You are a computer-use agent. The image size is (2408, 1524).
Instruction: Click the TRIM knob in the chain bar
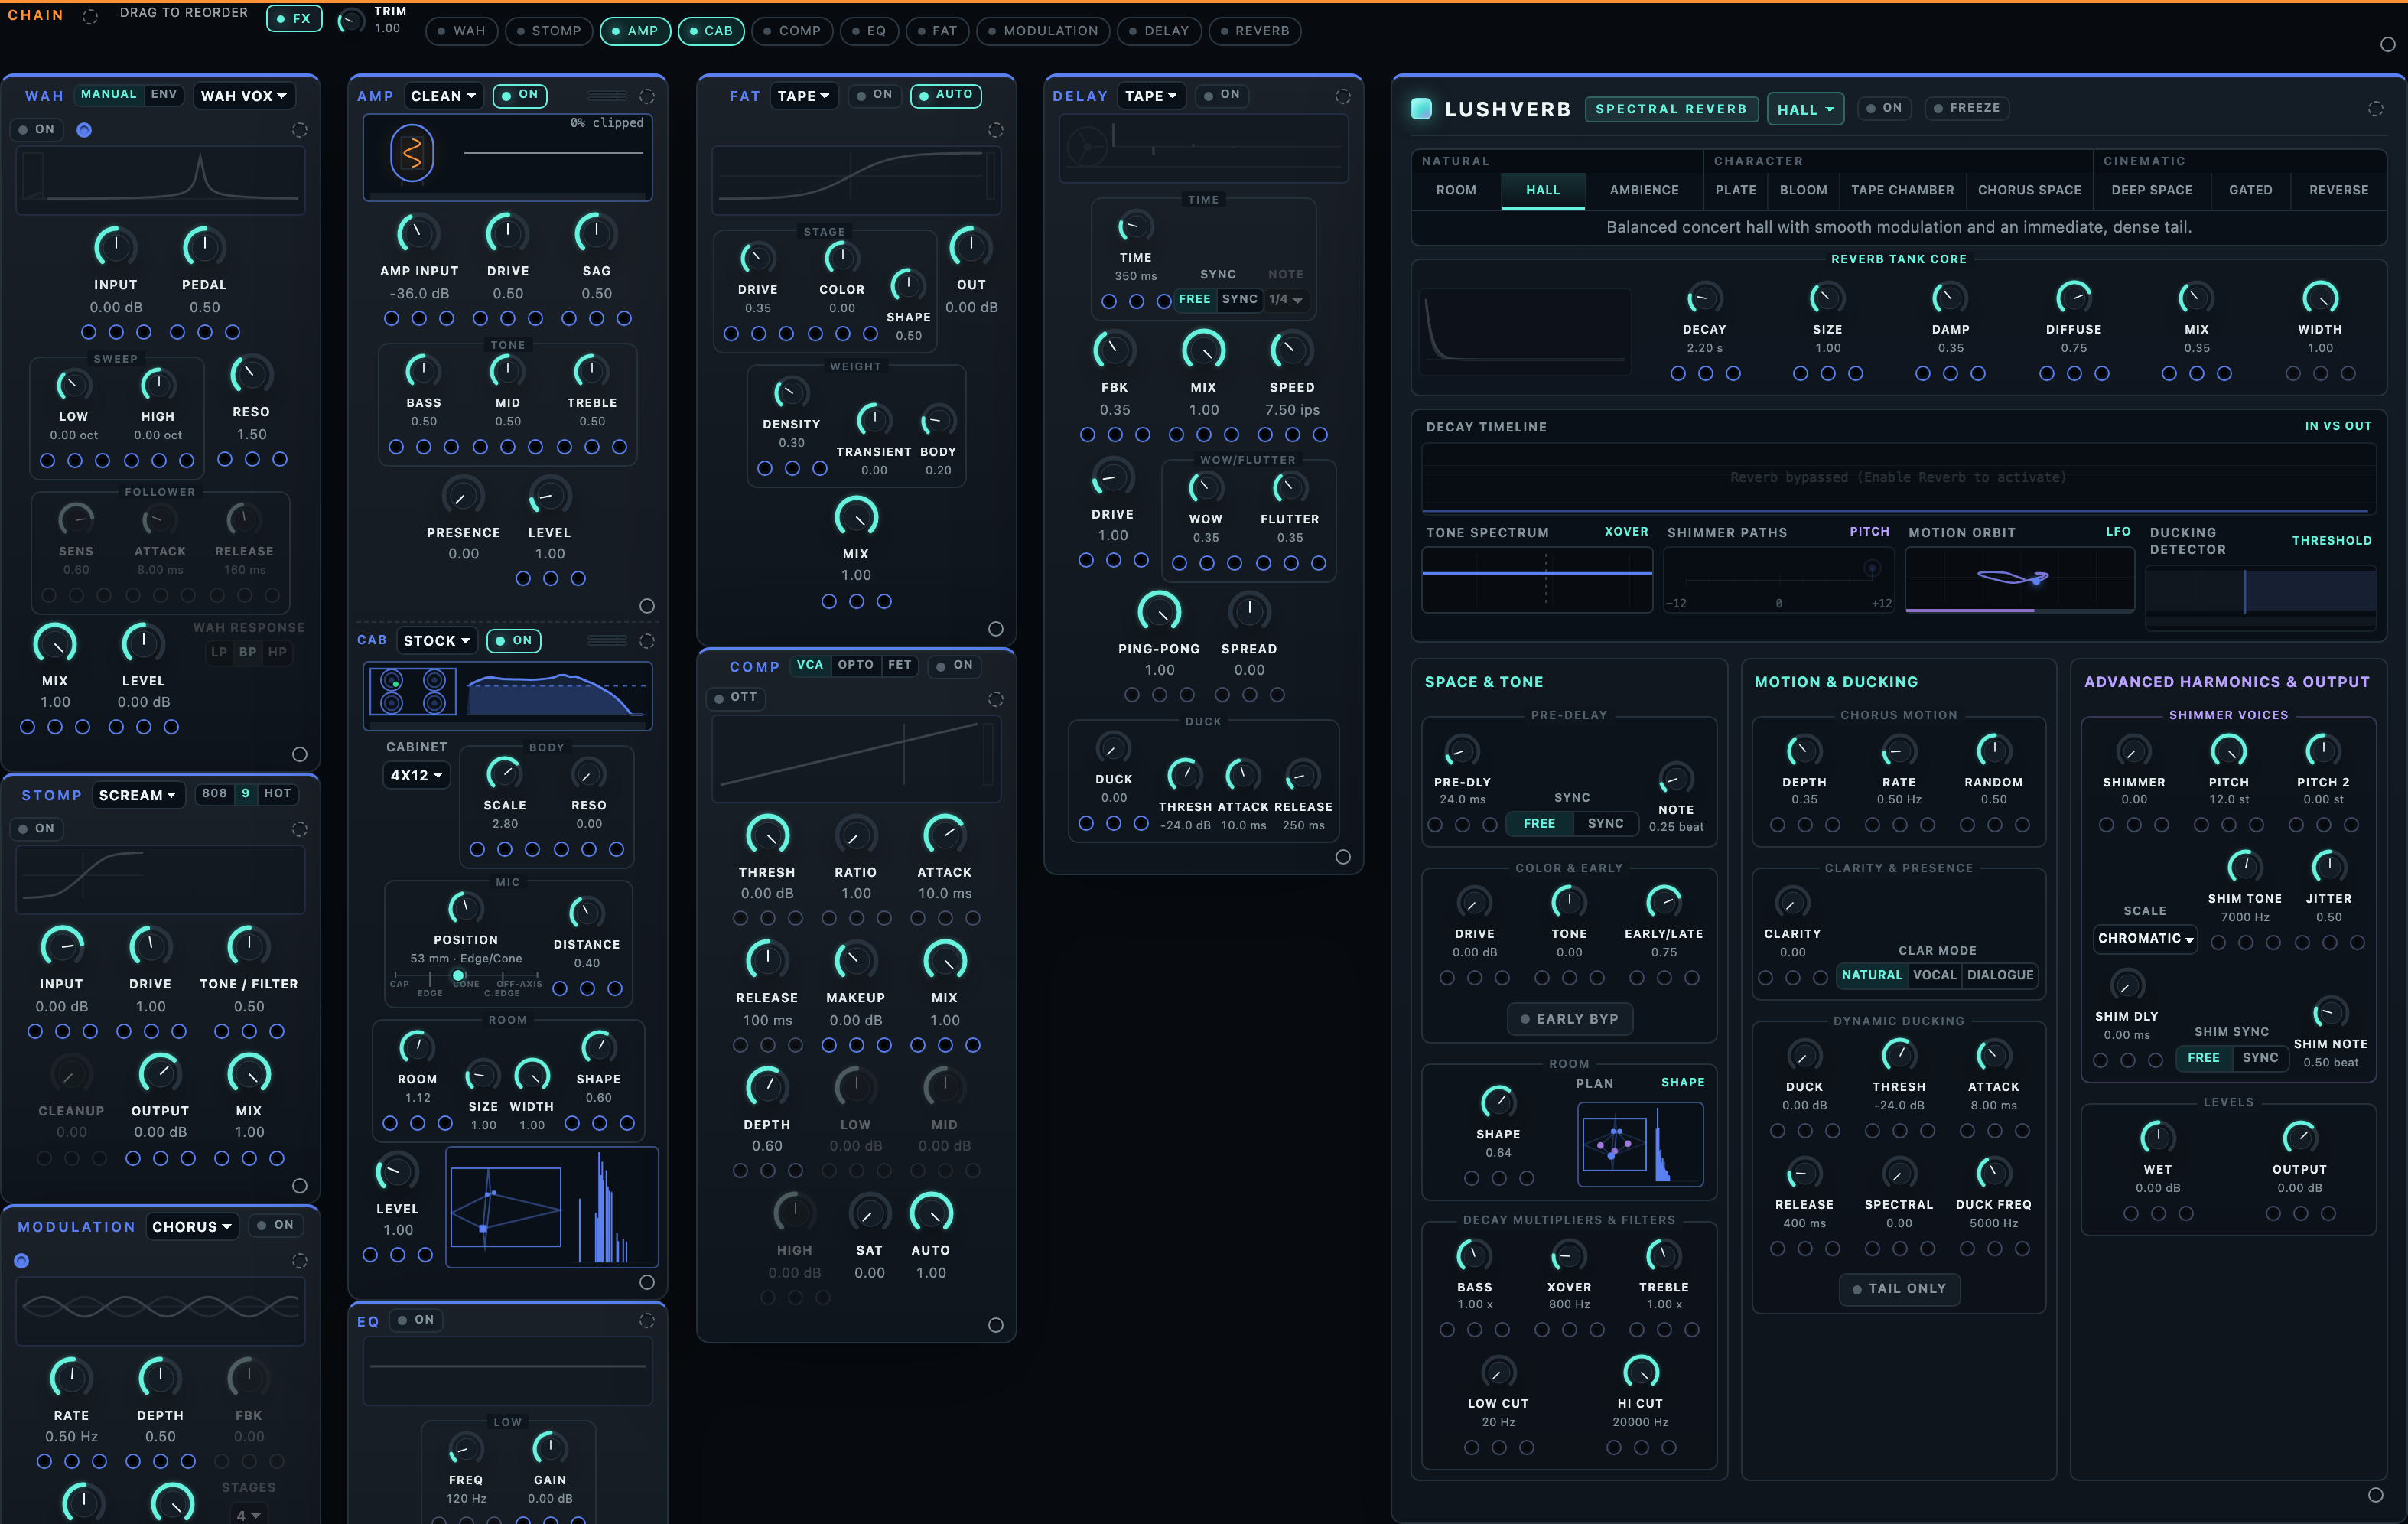351,20
